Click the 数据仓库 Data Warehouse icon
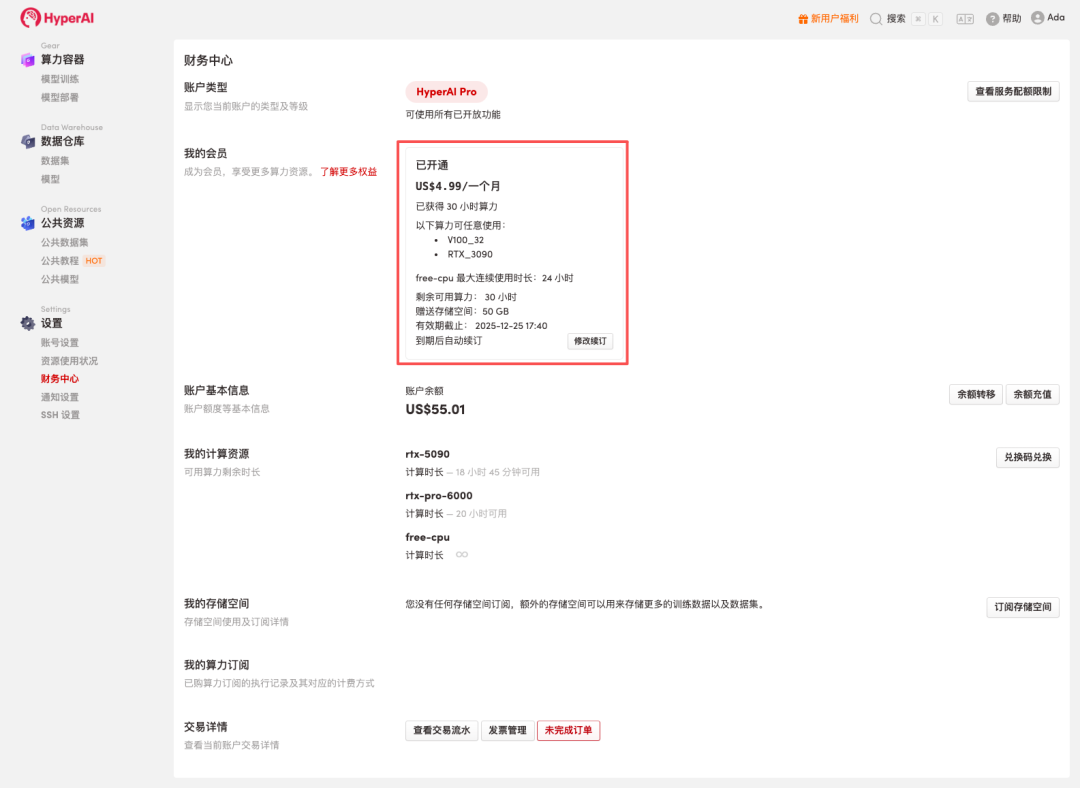Image resolution: width=1080 pixels, height=788 pixels. click(28, 142)
